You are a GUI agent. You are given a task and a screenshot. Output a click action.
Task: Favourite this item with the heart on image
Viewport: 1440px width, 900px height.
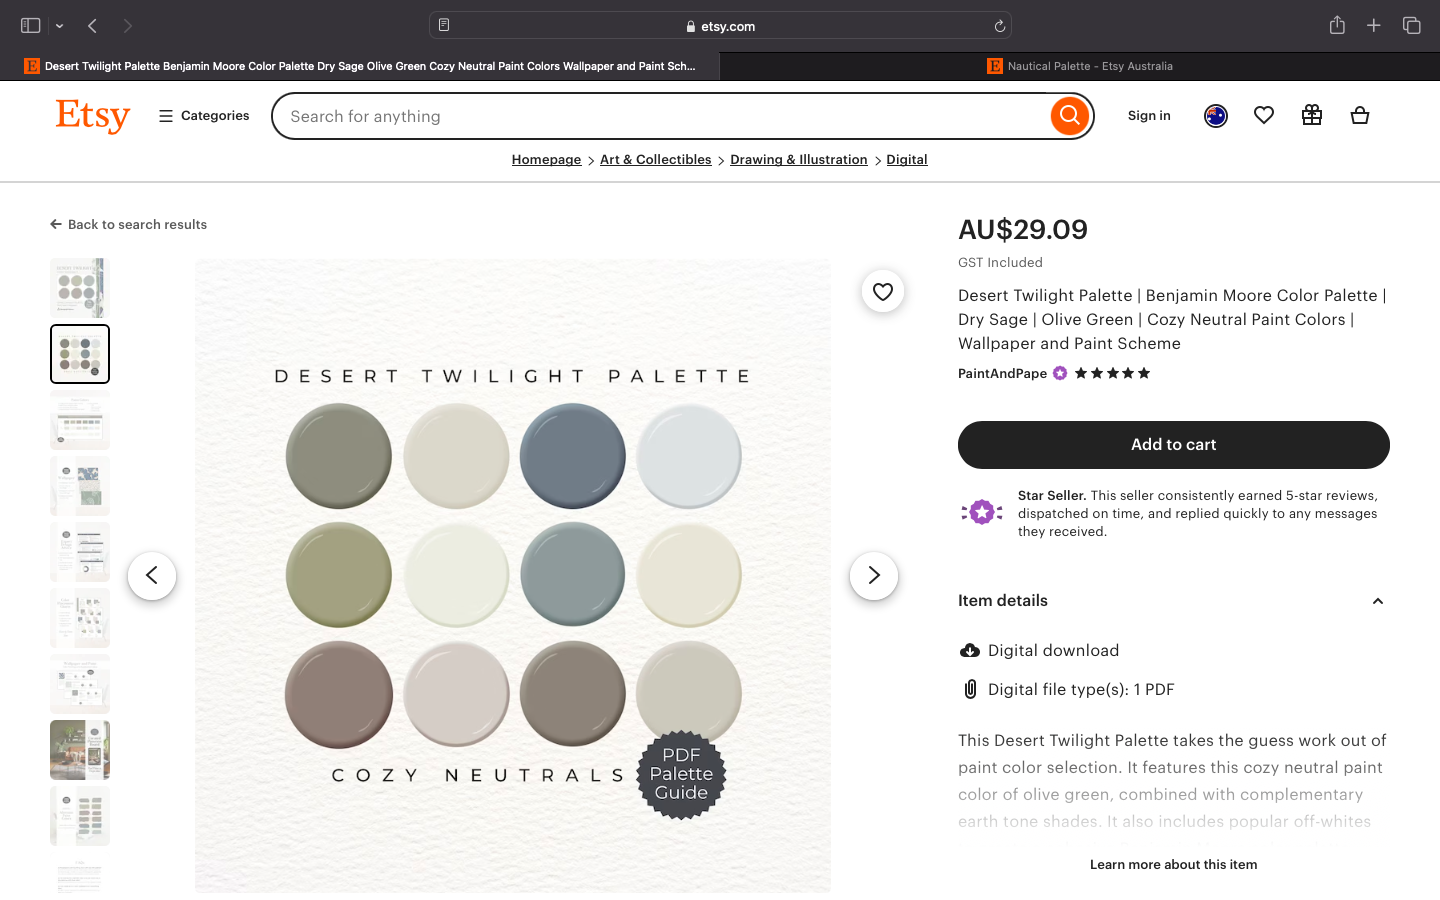[882, 291]
